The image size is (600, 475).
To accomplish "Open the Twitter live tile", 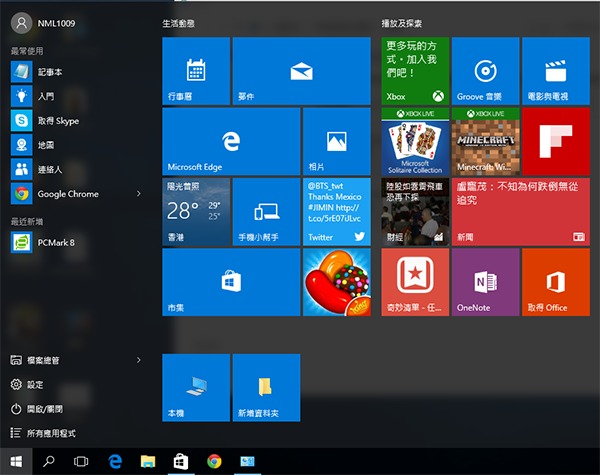I will [x=337, y=212].
